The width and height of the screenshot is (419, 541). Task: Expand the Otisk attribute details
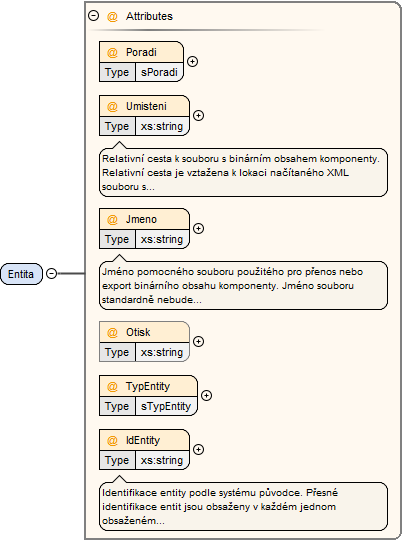[x=198, y=341]
